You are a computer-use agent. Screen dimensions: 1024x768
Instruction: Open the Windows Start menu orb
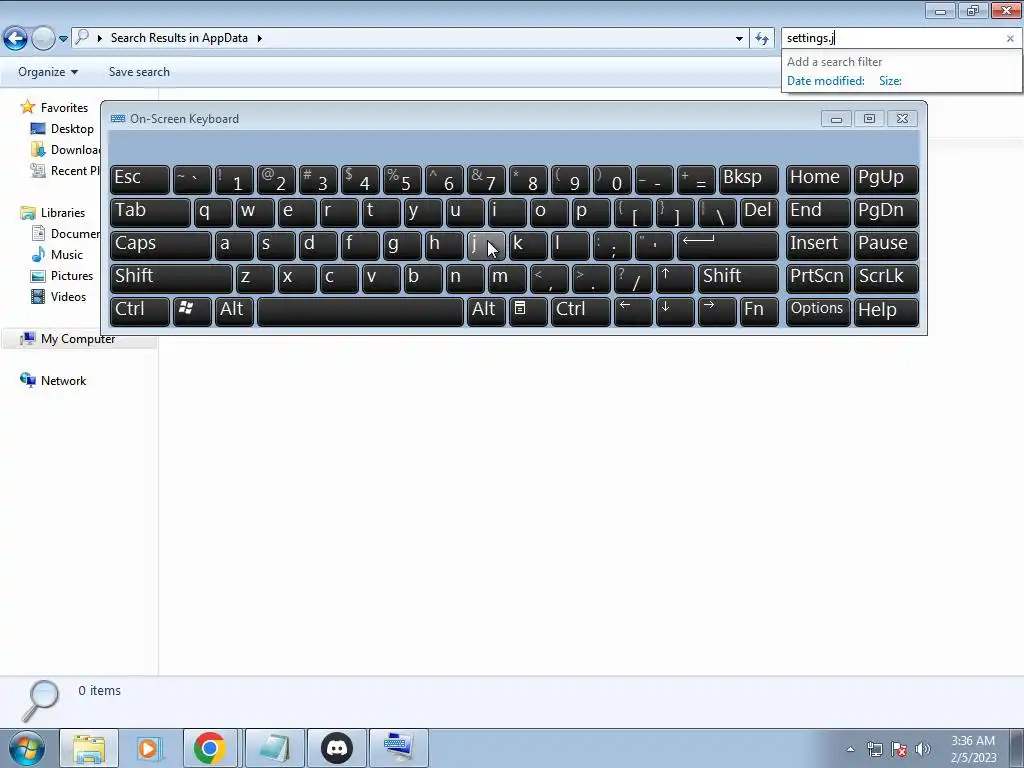pos(27,748)
